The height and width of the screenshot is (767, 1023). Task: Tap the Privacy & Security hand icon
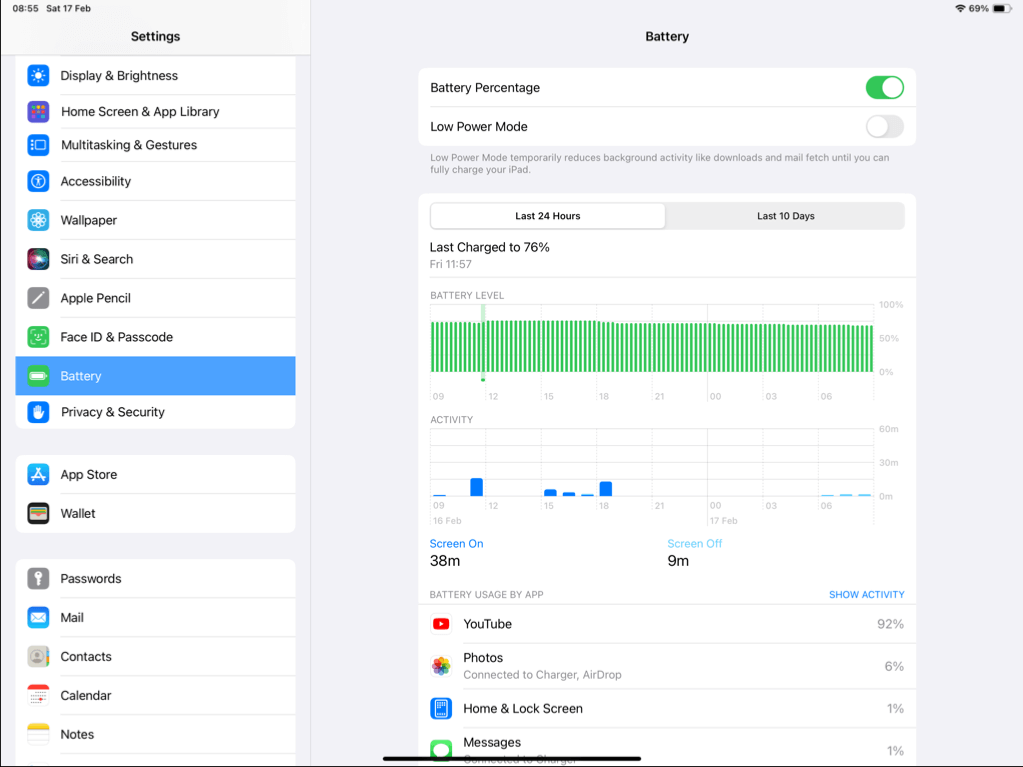coord(38,412)
